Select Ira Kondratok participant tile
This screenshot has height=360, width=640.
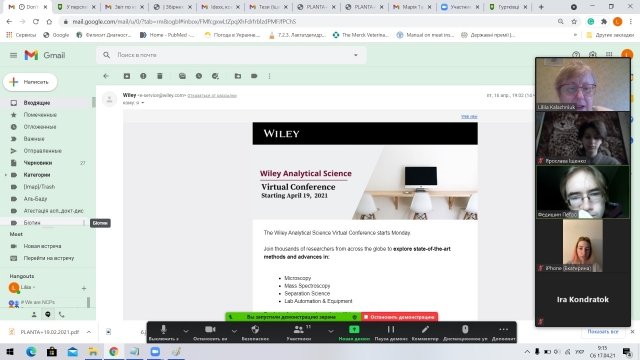pyautogui.click(x=583, y=299)
